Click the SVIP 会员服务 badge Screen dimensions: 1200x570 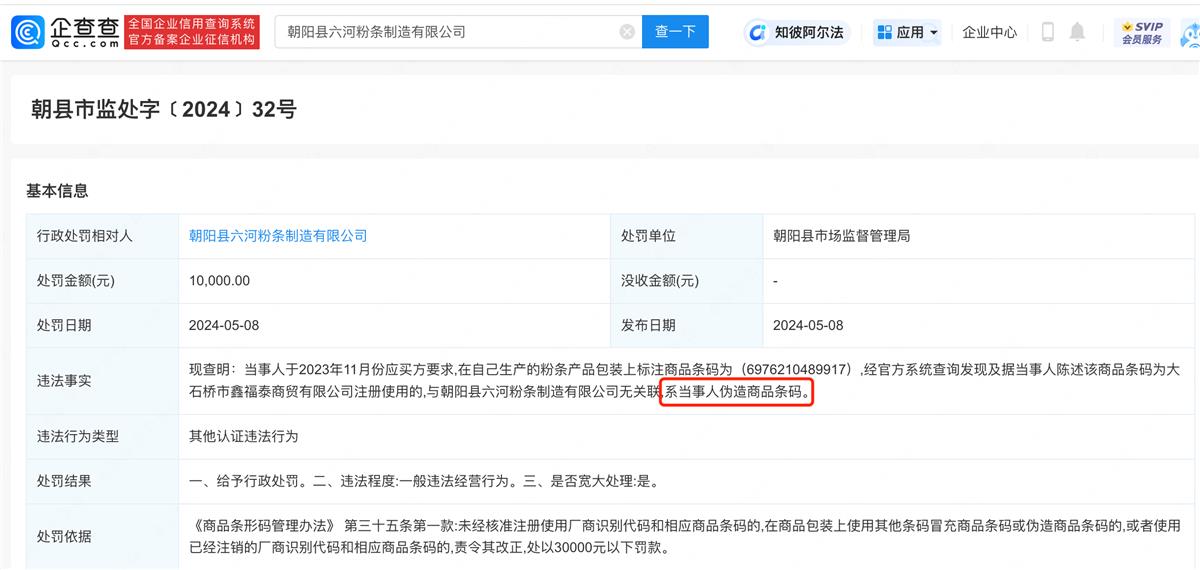[1142, 32]
